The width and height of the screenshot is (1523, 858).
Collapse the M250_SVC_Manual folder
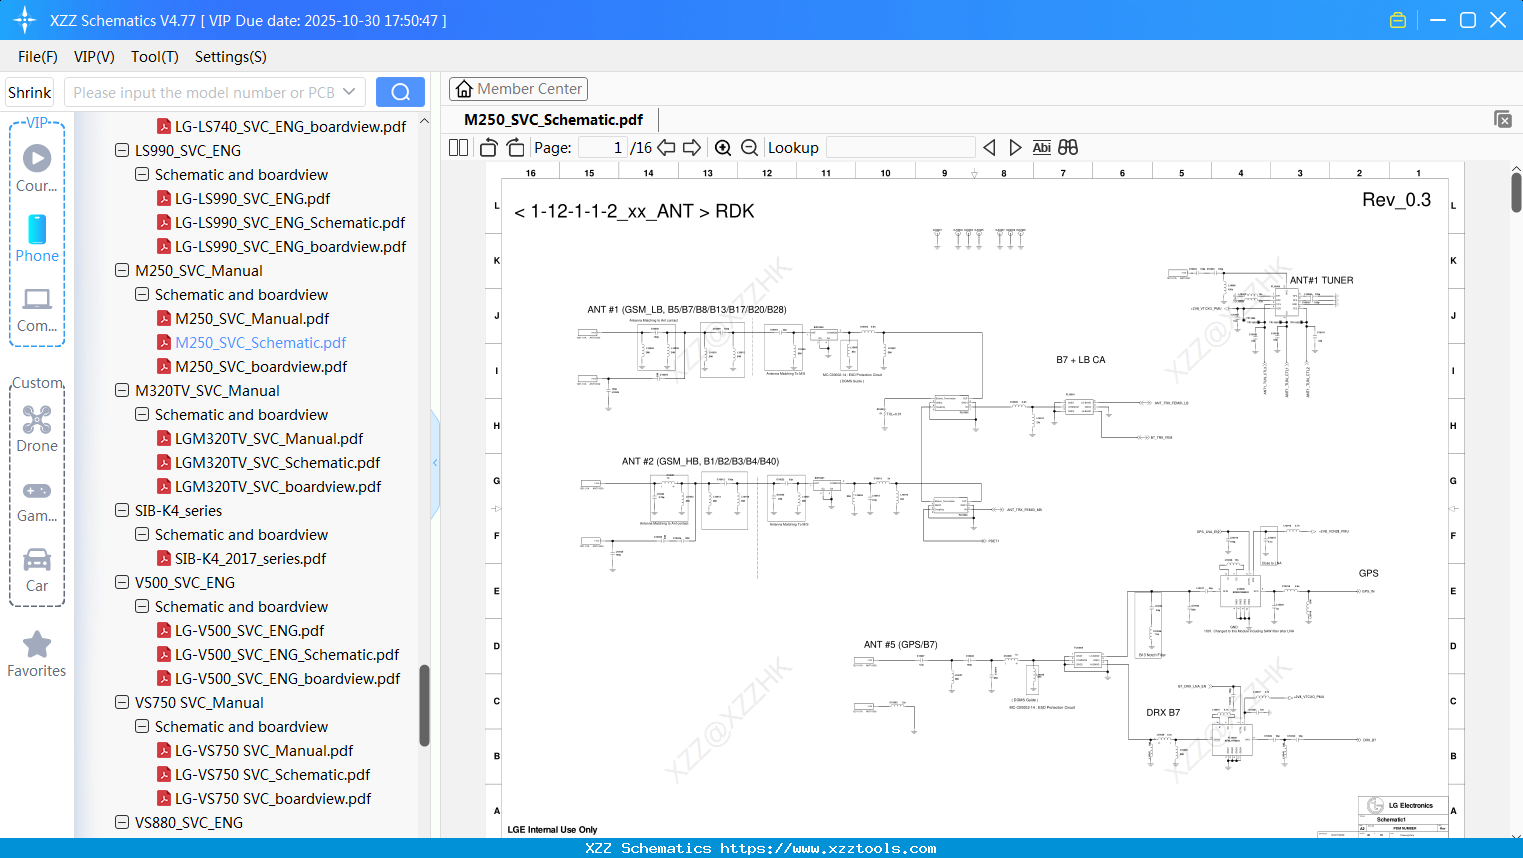[x=120, y=270]
